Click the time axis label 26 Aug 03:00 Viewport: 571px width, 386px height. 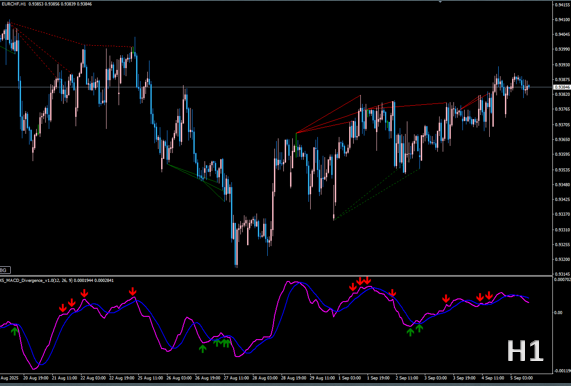click(x=179, y=378)
